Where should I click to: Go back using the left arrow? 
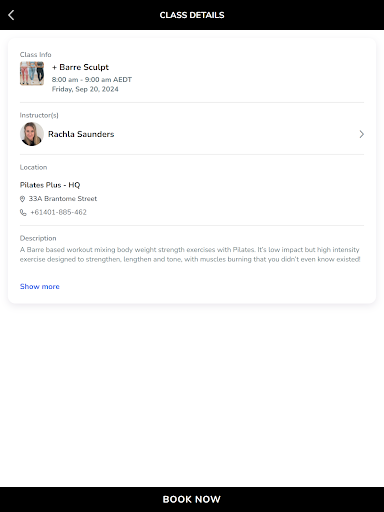pos(11,15)
